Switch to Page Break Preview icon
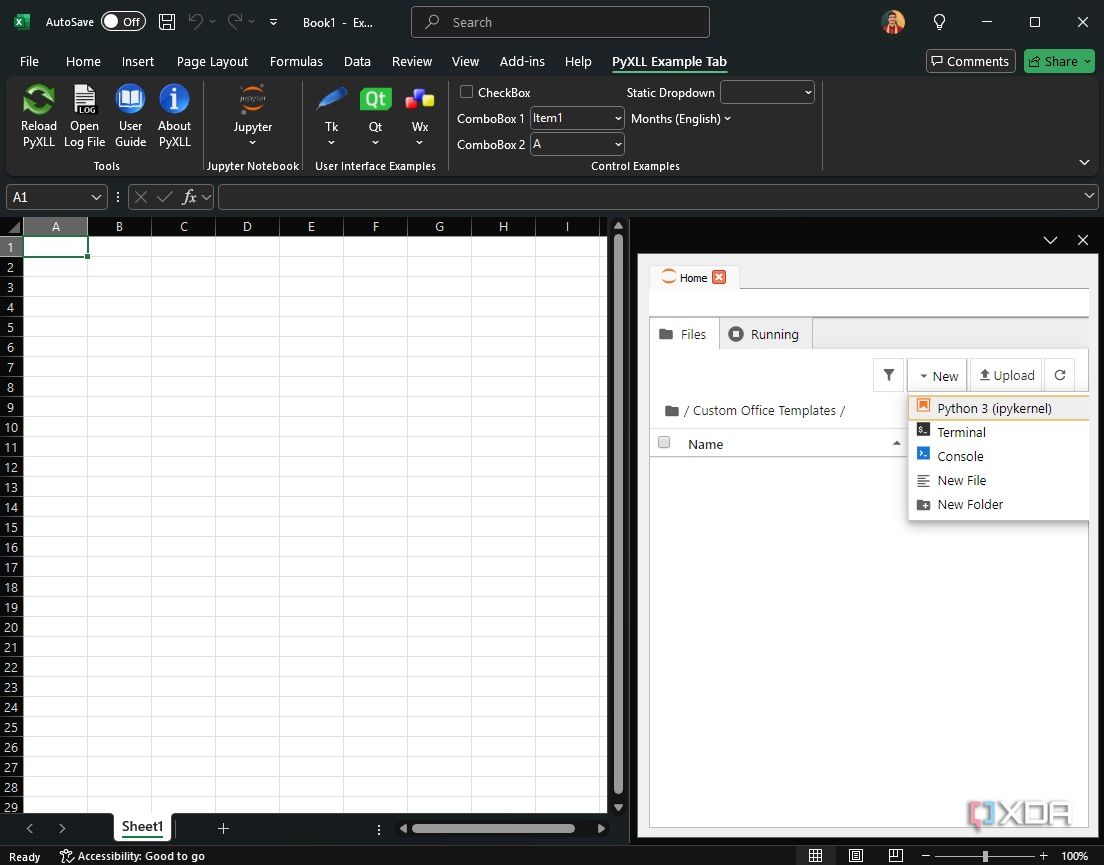This screenshot has height=865, width=1104. [896, 855]
